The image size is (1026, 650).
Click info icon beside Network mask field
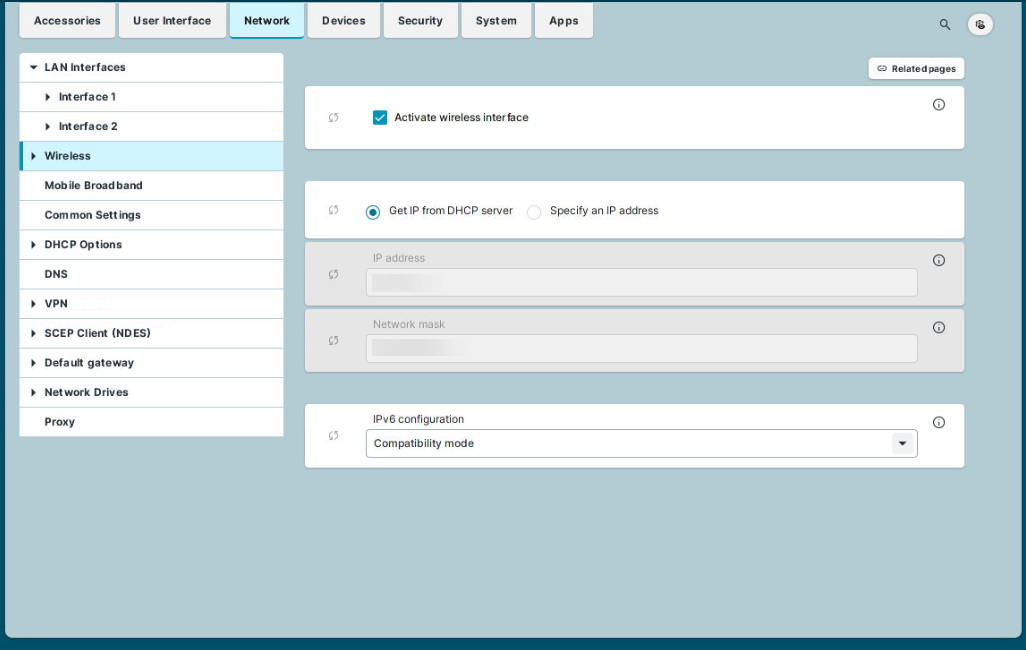click(938, 328)
